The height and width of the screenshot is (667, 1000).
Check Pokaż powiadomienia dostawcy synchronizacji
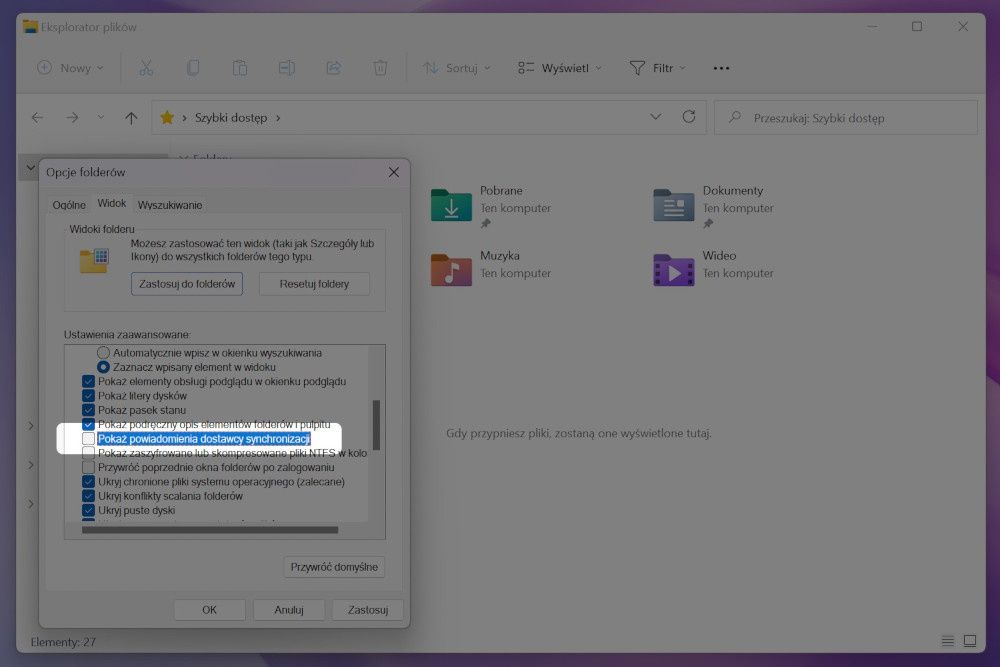(x=89, y=439)
